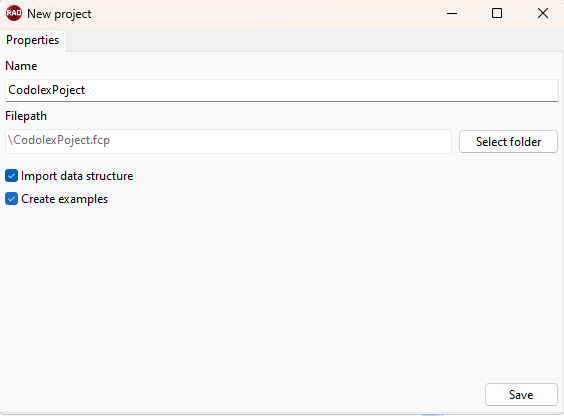The height and width of the screenshot is (416, 564).
Task: Click the grayed Filepath text box
Action: [x=228, y=141]
